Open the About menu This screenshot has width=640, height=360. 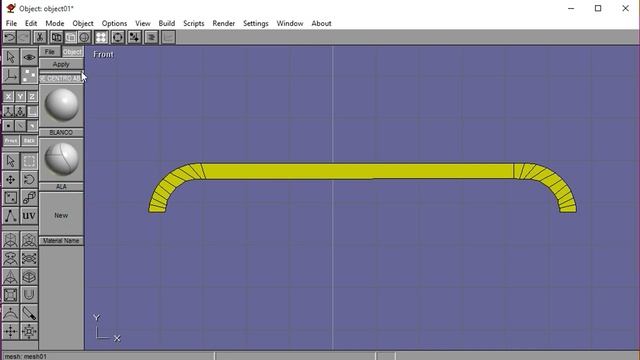point(321,23)
